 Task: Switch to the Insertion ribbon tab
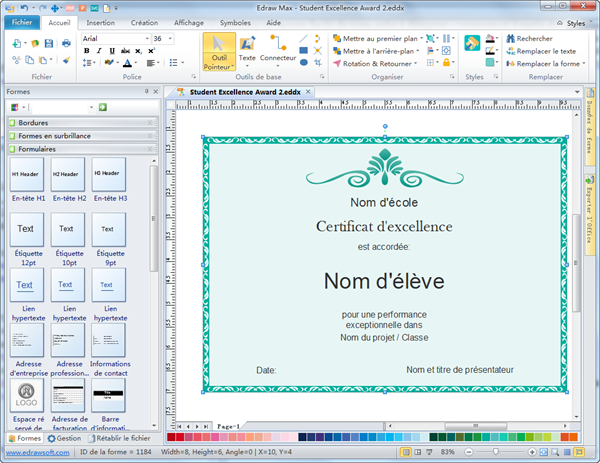point(100,21)
